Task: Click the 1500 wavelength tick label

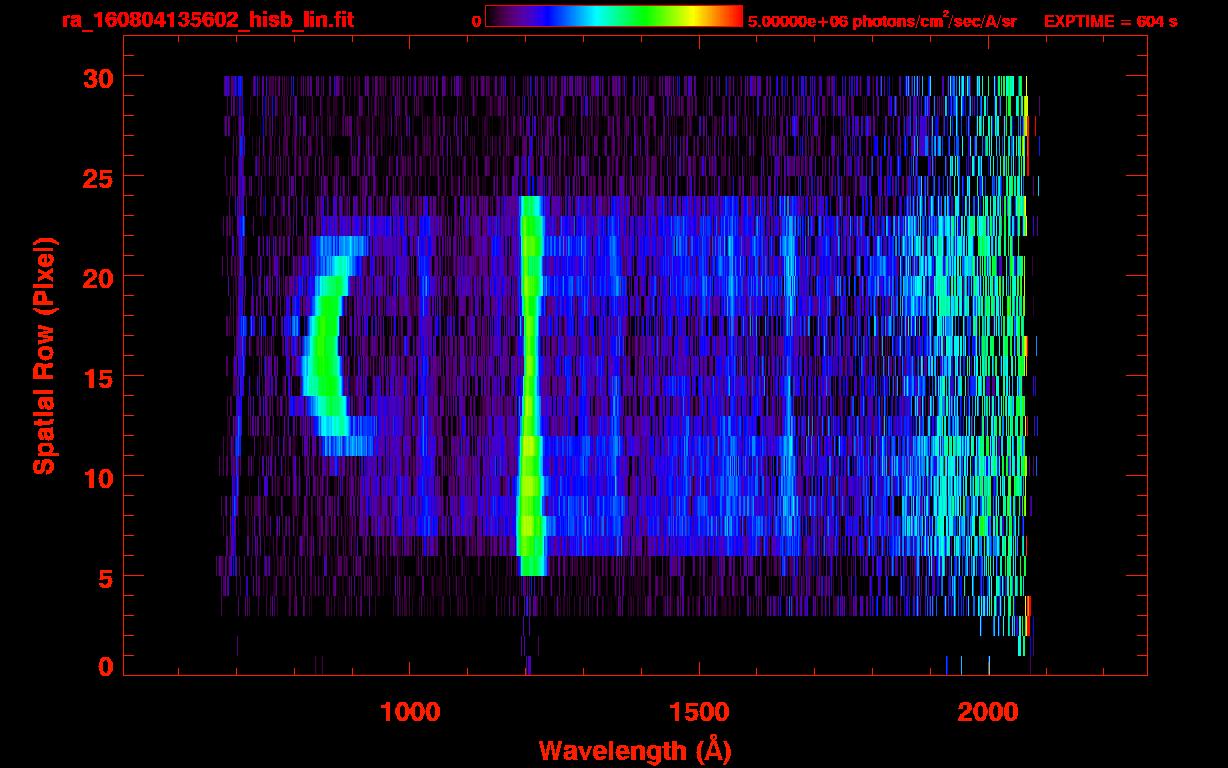Action: click(699, 712)
